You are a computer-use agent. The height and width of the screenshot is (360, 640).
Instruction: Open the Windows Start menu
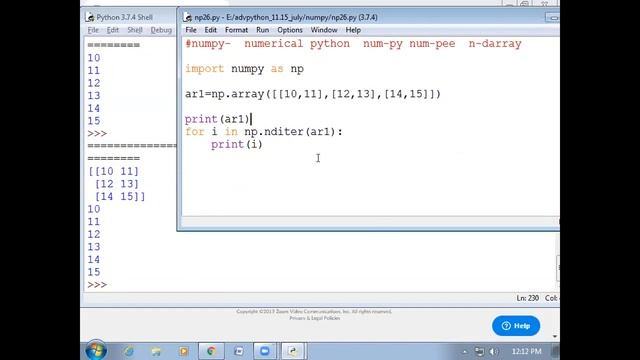[x=96, y=351]
